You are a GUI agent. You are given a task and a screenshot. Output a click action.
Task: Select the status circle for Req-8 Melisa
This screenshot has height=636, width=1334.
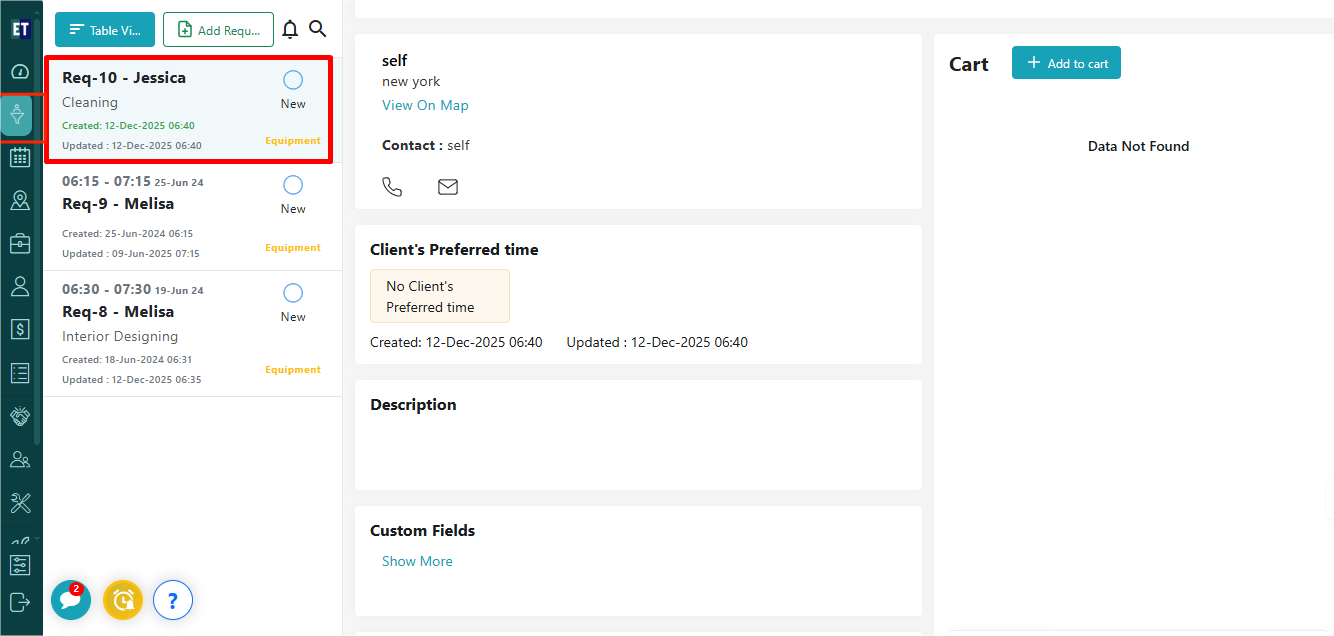pos(293,293)
